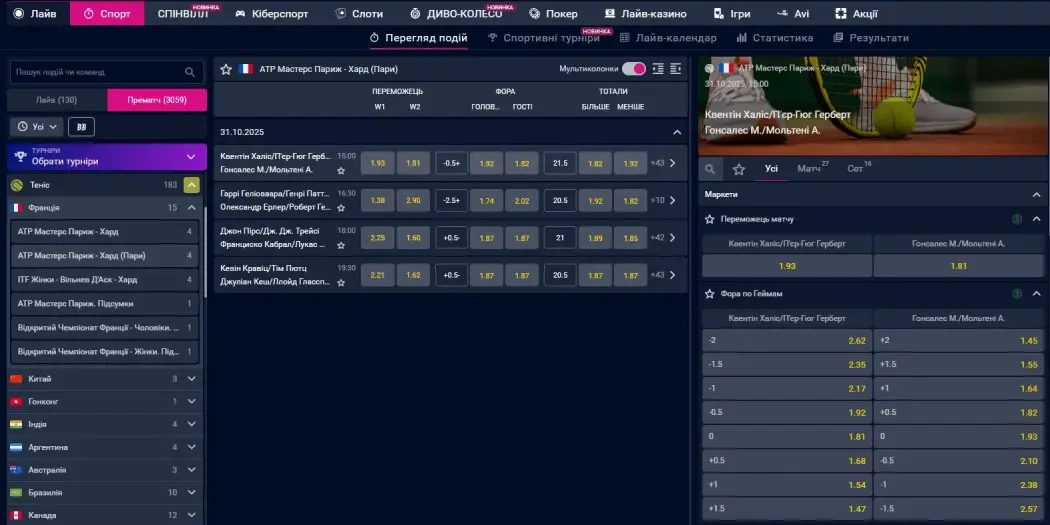The image size is (1050, 525).
Task: Switch to the Сет markets tab
Action: click(856, 169)
